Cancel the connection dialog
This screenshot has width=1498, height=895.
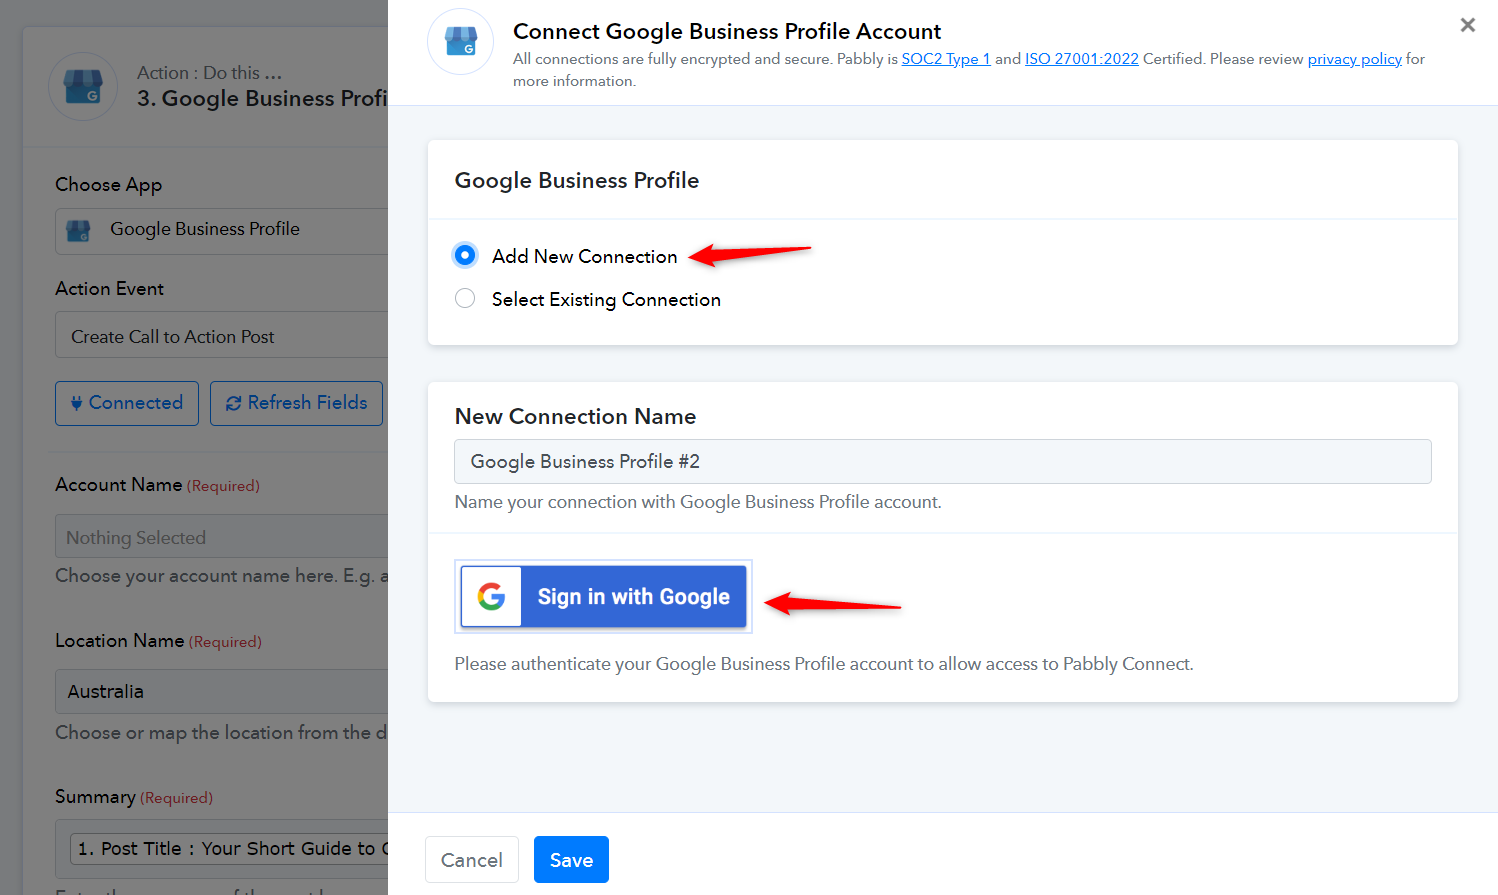tap(472, 860)
